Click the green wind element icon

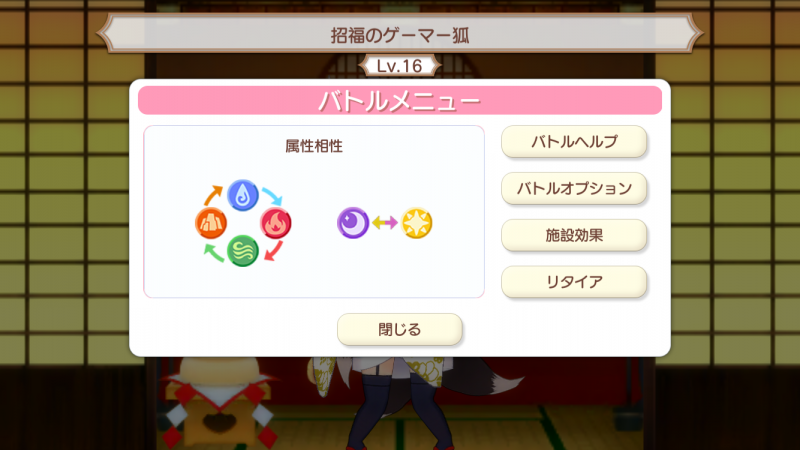pyautogui.click(x=242, y=251)
